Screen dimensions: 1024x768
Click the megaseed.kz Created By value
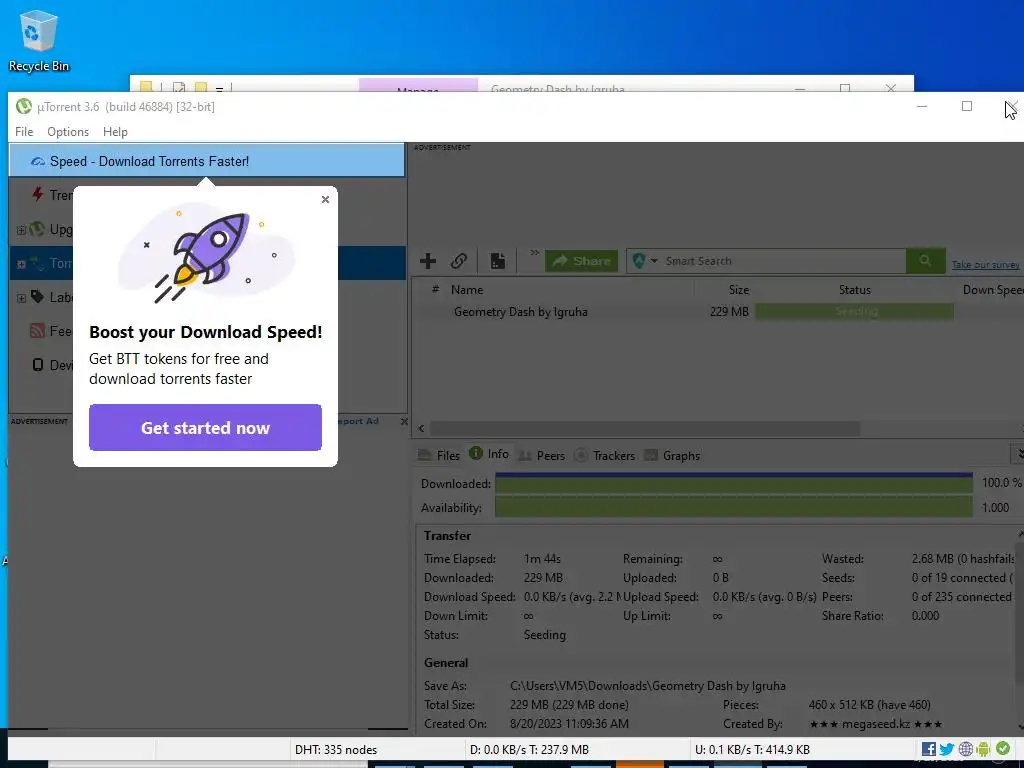(x=875, y=724)
